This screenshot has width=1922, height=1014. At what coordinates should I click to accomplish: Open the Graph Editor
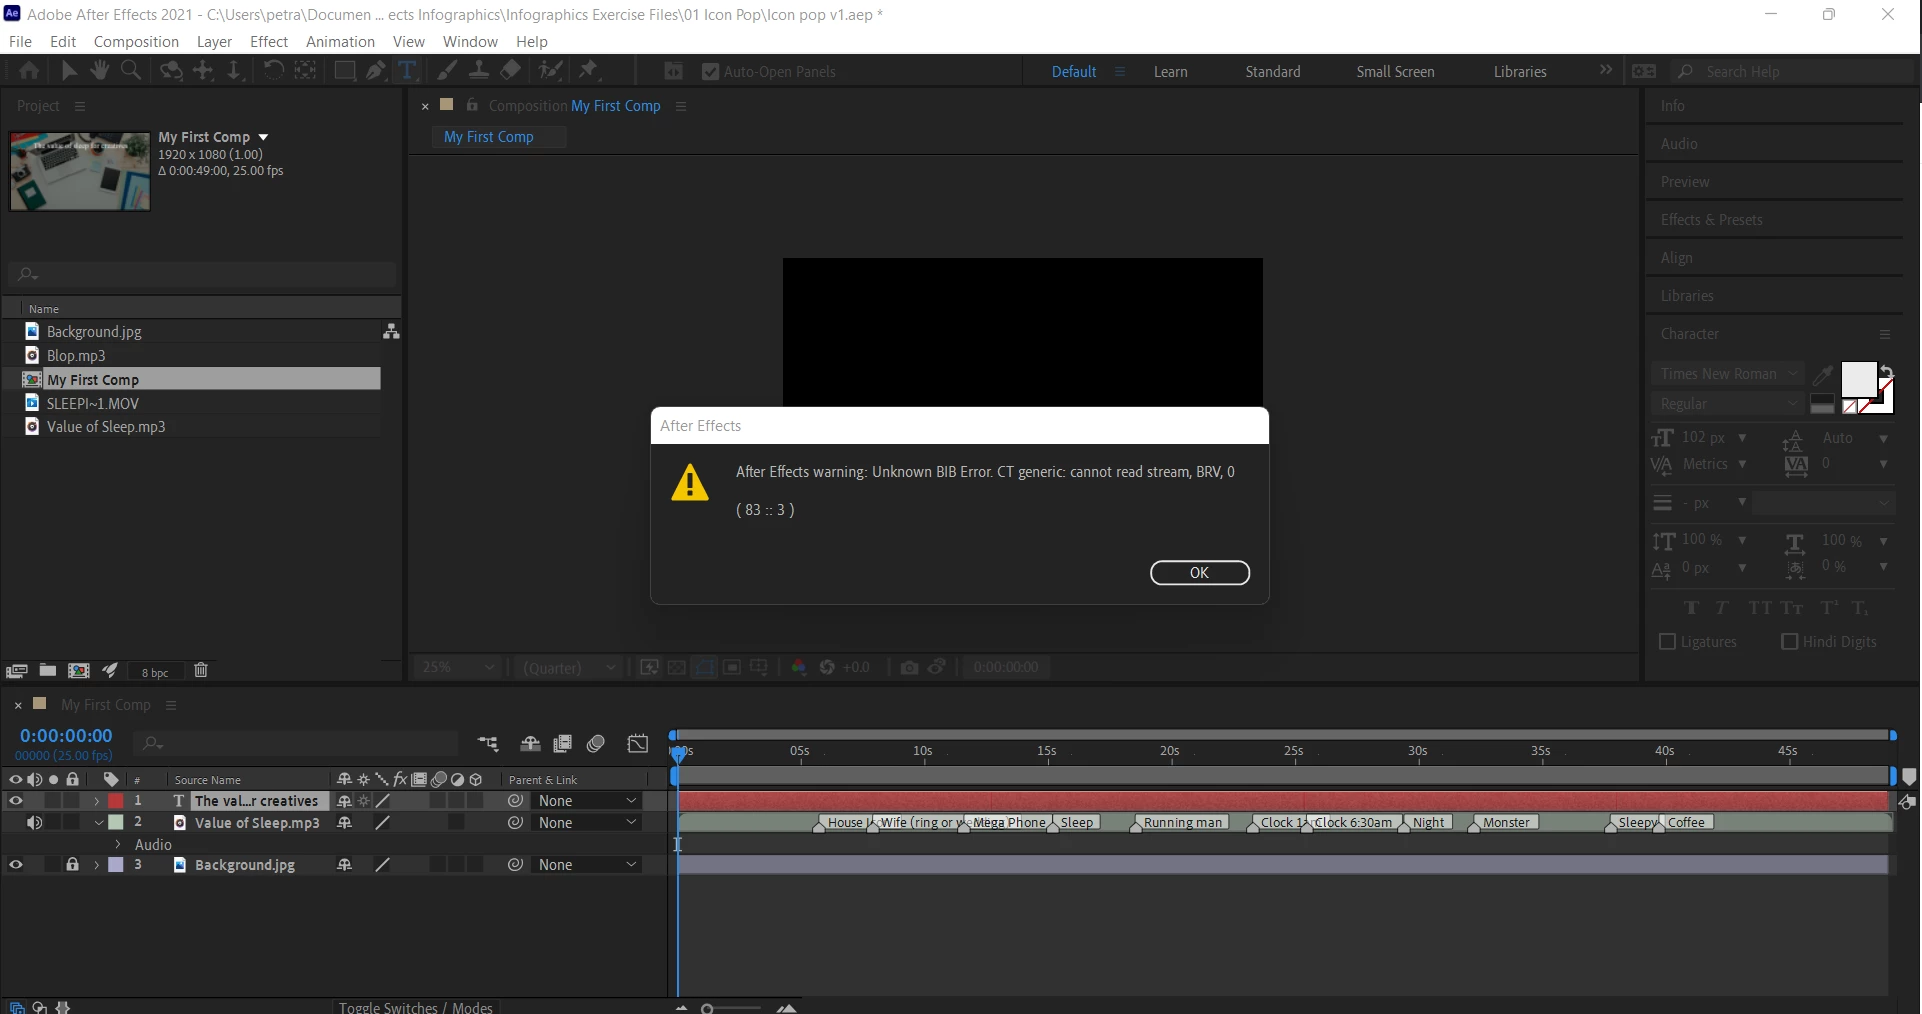coord(638,744)
